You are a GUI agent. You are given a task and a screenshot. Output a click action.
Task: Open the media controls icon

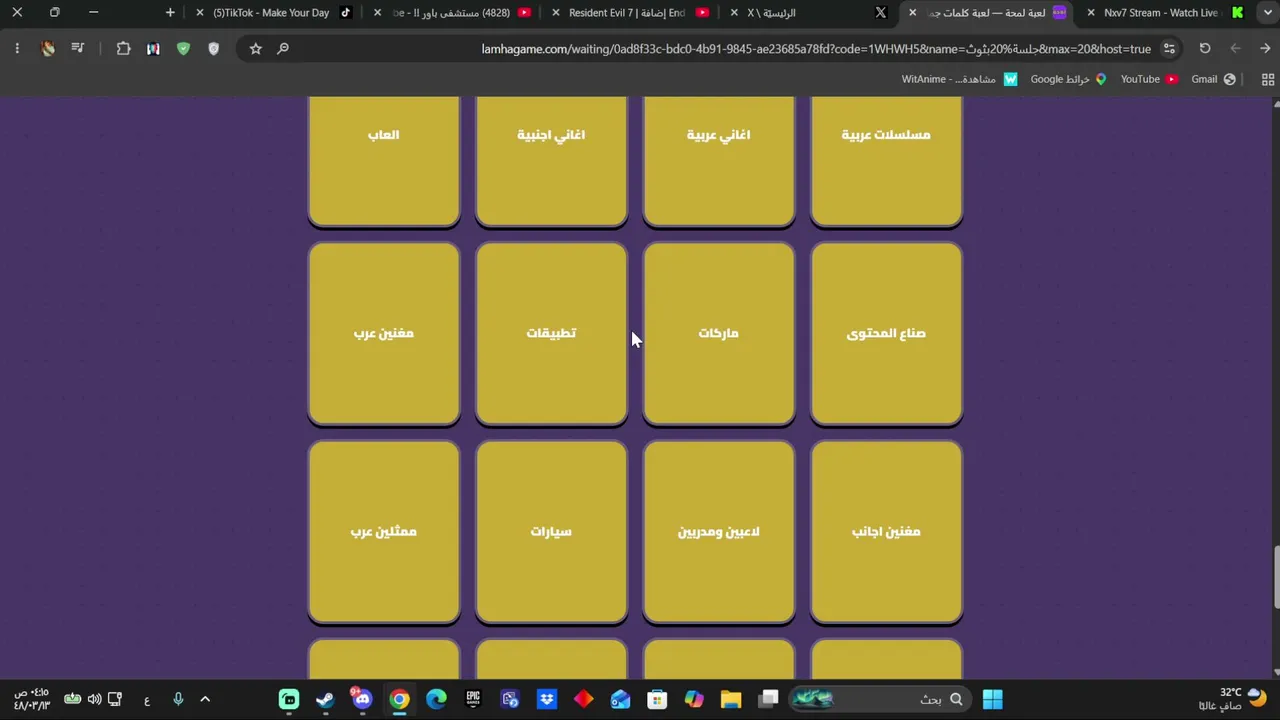pos(78,49)
